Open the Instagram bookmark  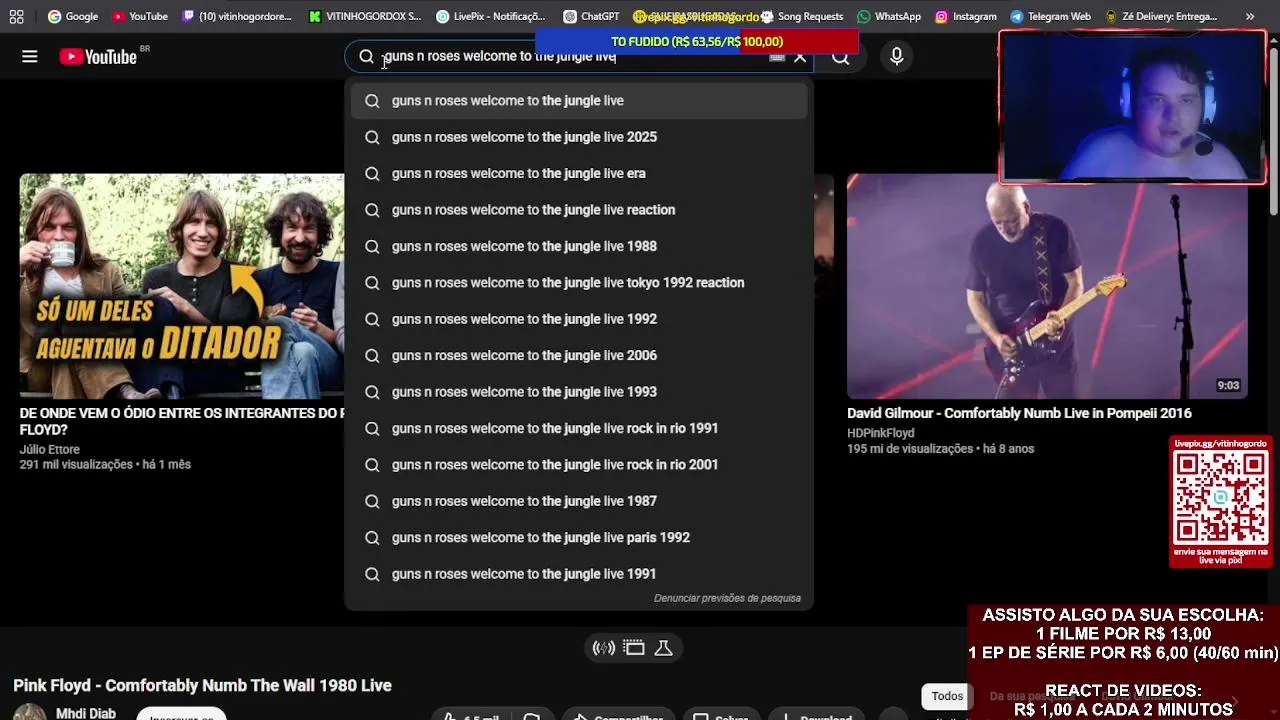coord(966,16)
